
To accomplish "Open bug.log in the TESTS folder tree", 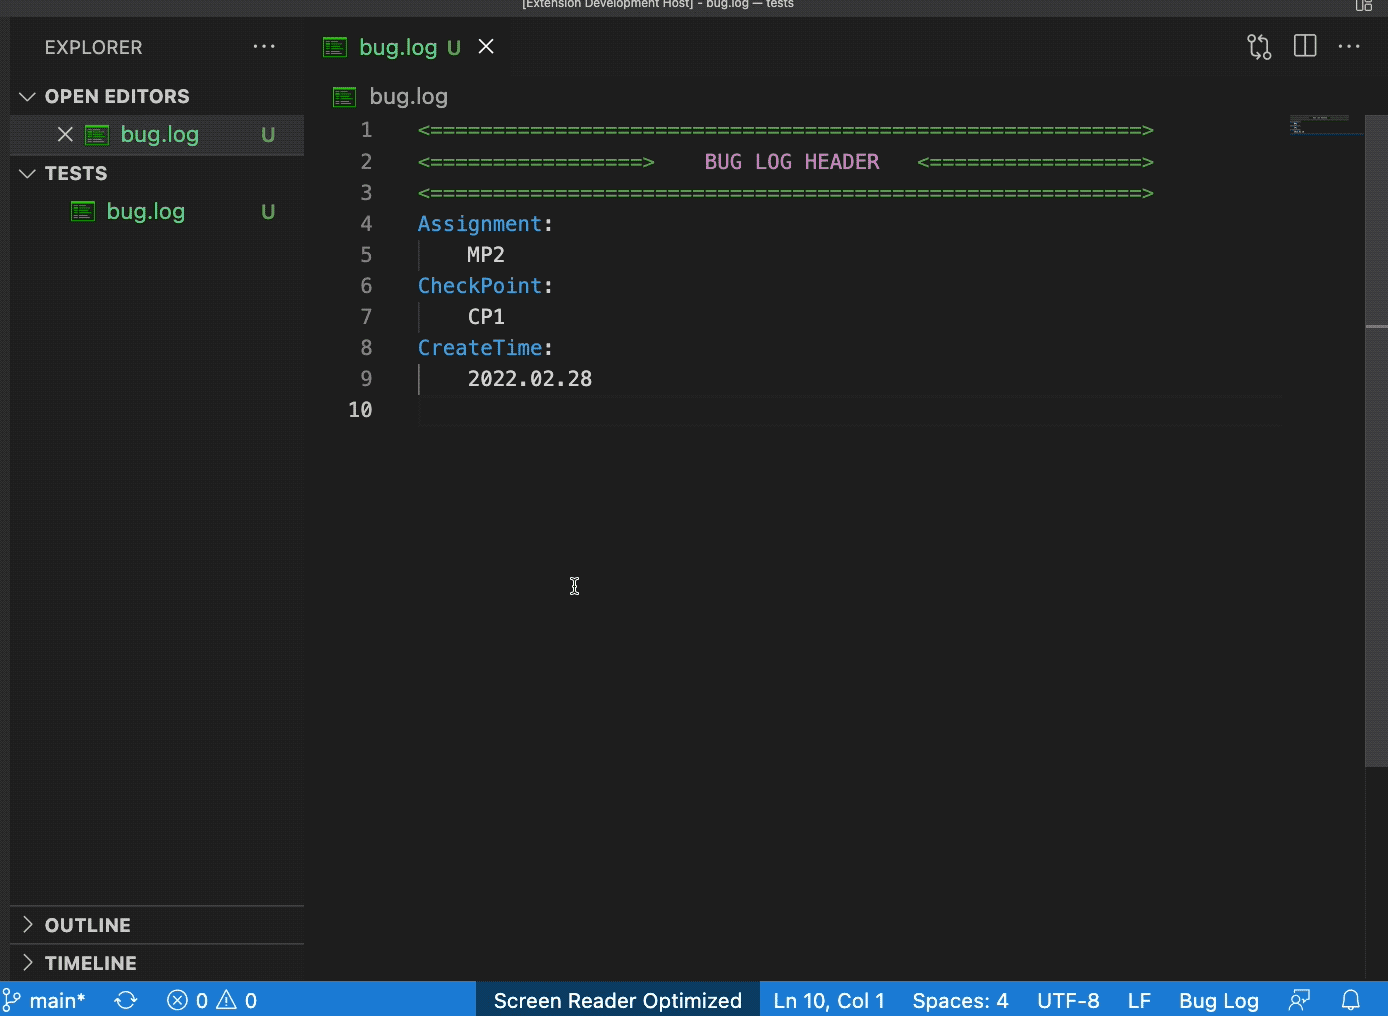I will [x=146, y=211].
